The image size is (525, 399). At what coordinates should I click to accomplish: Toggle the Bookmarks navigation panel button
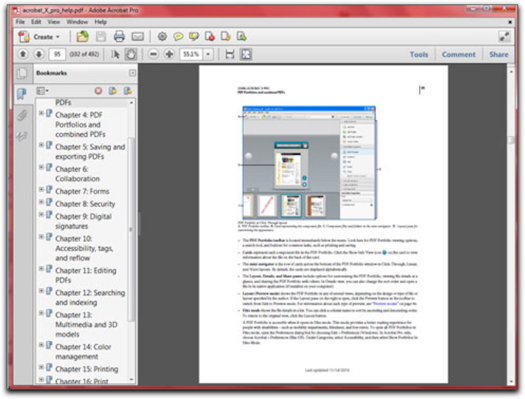coord(22,94)
